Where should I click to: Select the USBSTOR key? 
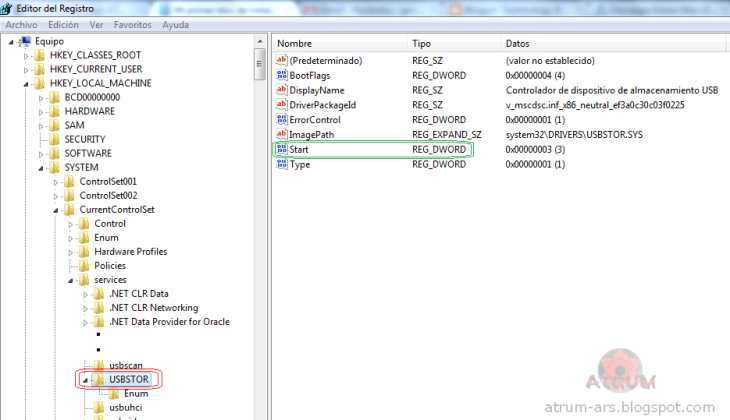(129, 379)
